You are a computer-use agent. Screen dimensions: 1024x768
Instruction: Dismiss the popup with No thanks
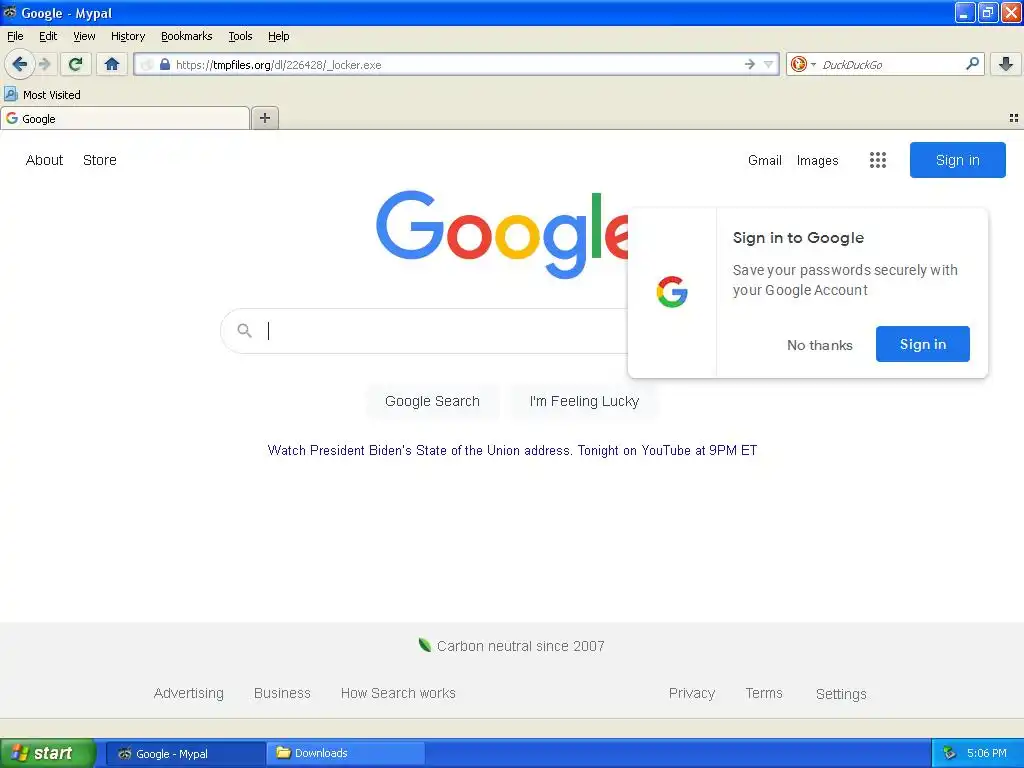point(820,345)
